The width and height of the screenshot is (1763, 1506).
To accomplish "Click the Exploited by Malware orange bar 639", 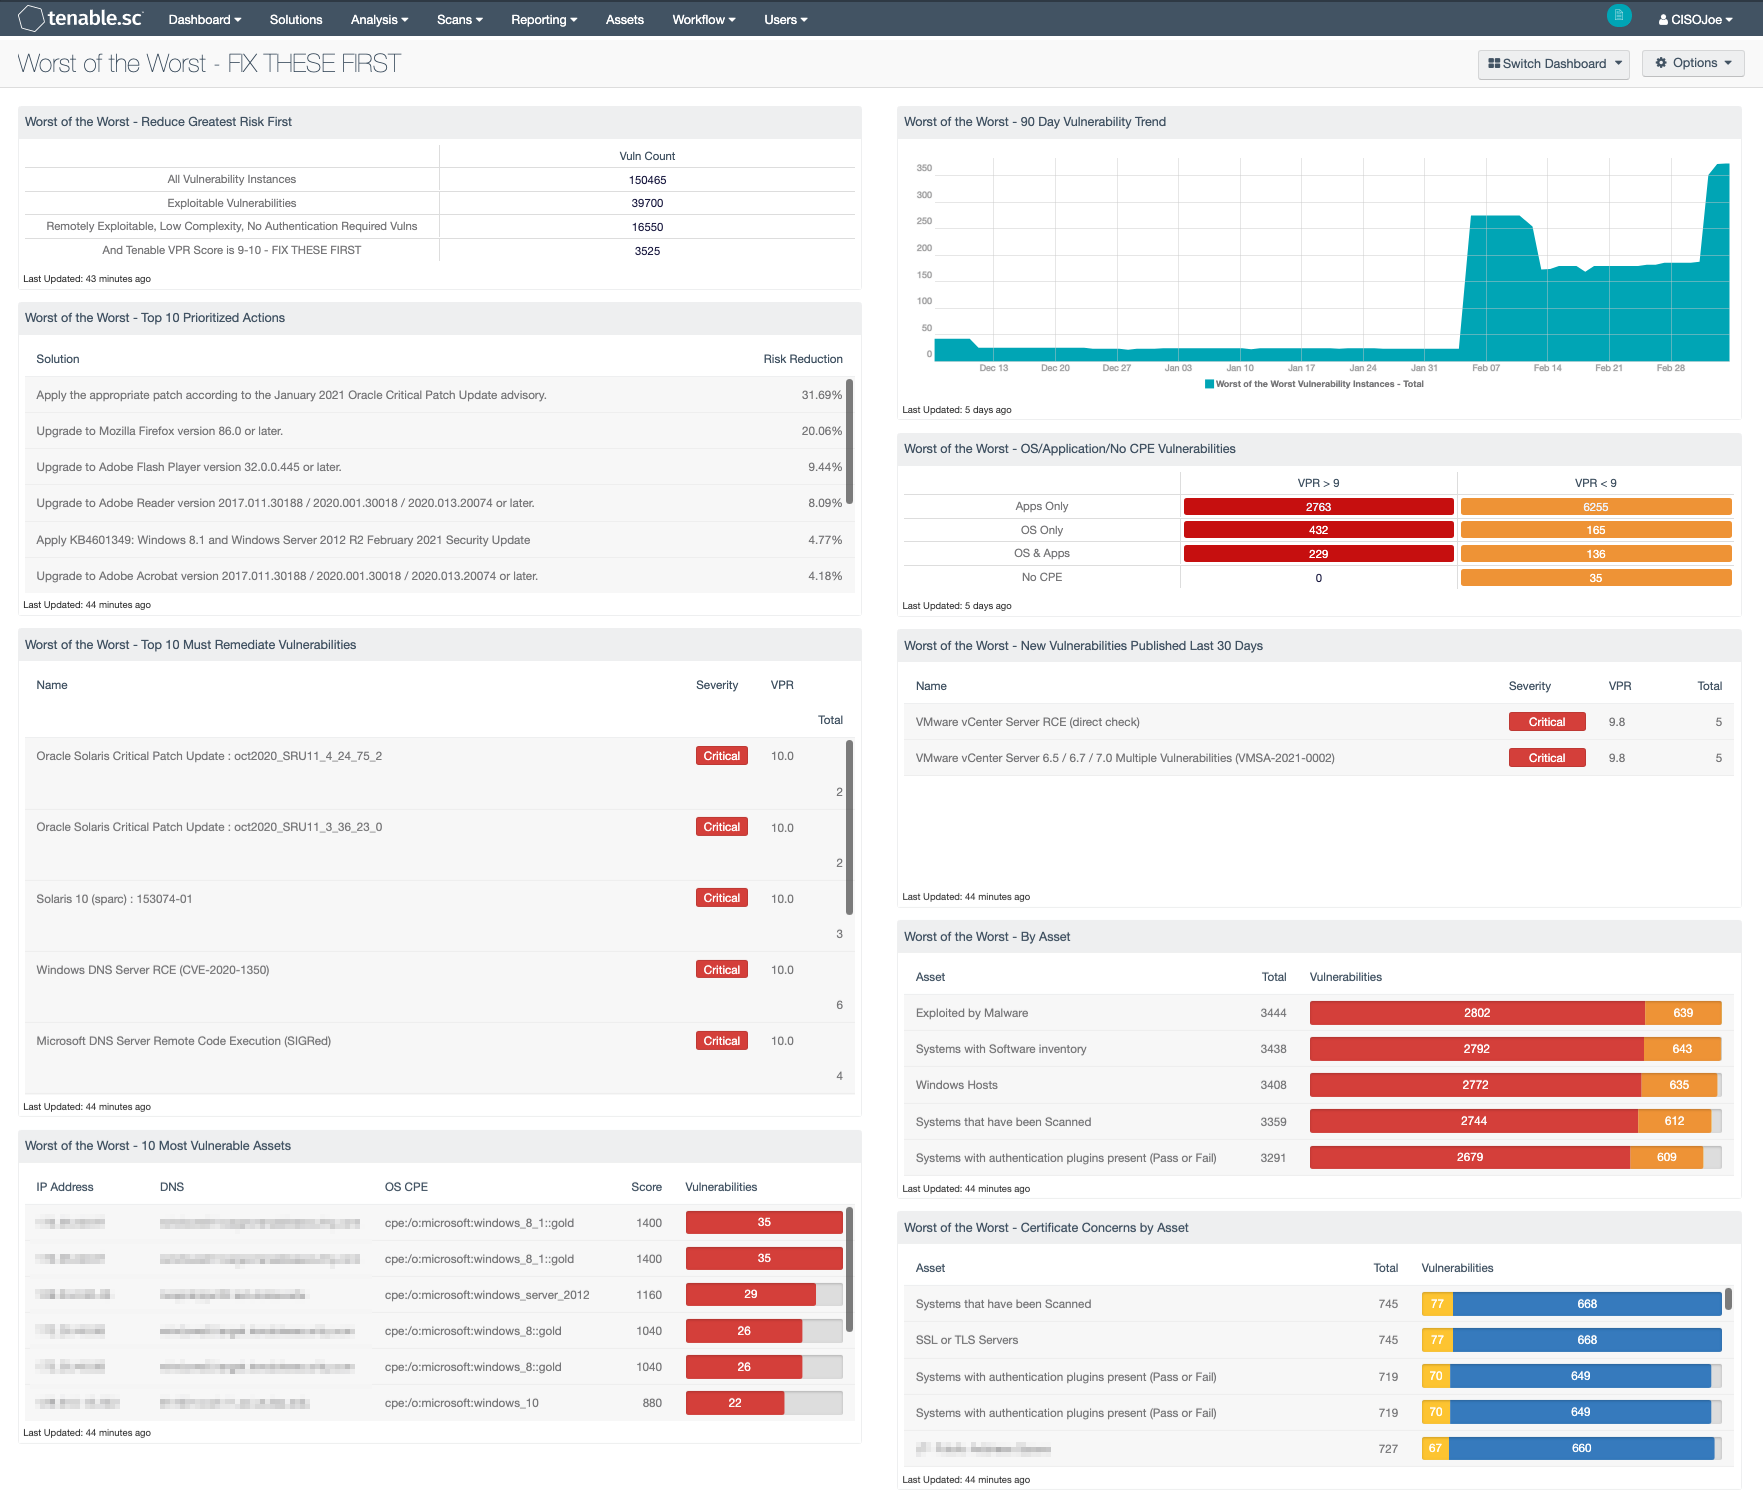I will 1683,1013.
